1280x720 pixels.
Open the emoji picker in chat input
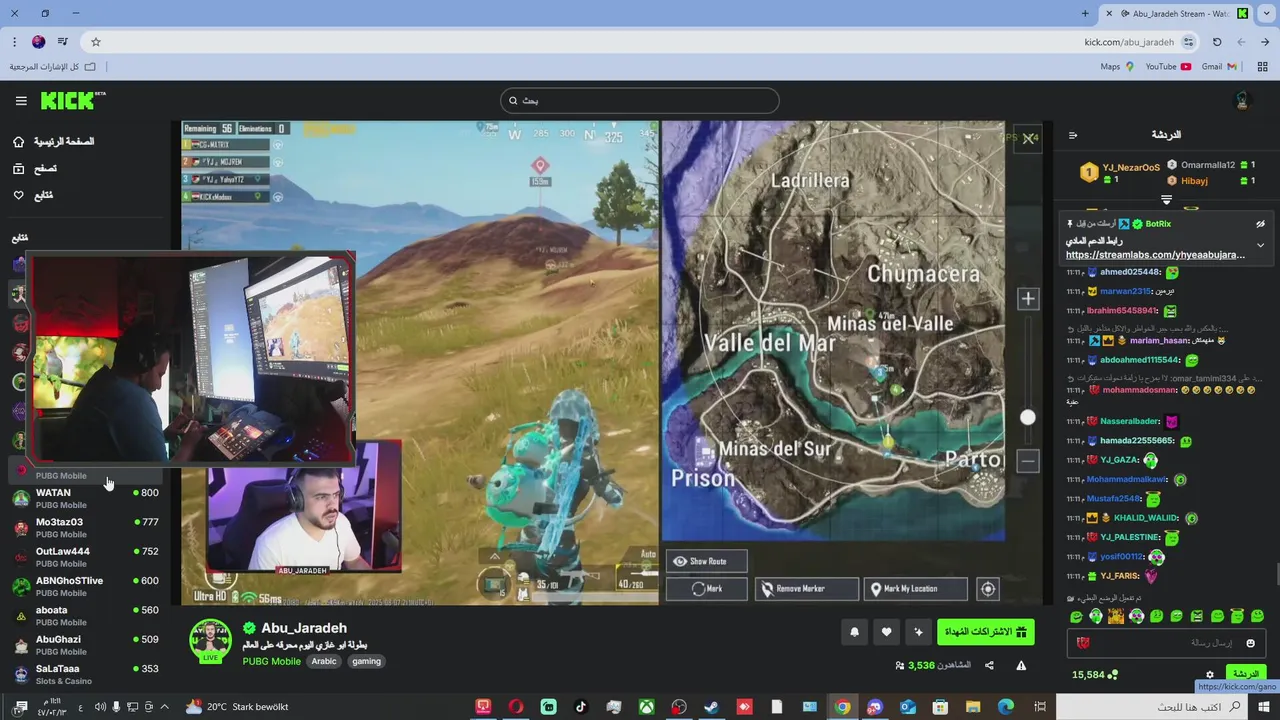pos(1250,643)
